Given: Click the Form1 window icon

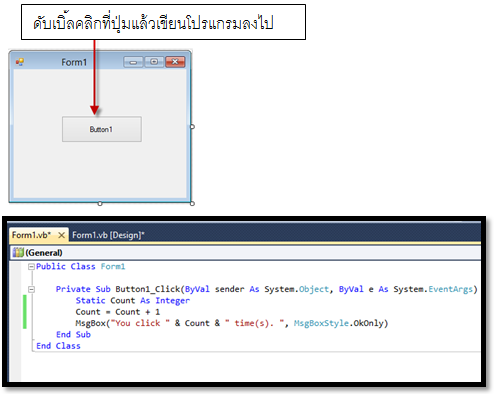Looking at the screenshot, I should pos(20,62).
